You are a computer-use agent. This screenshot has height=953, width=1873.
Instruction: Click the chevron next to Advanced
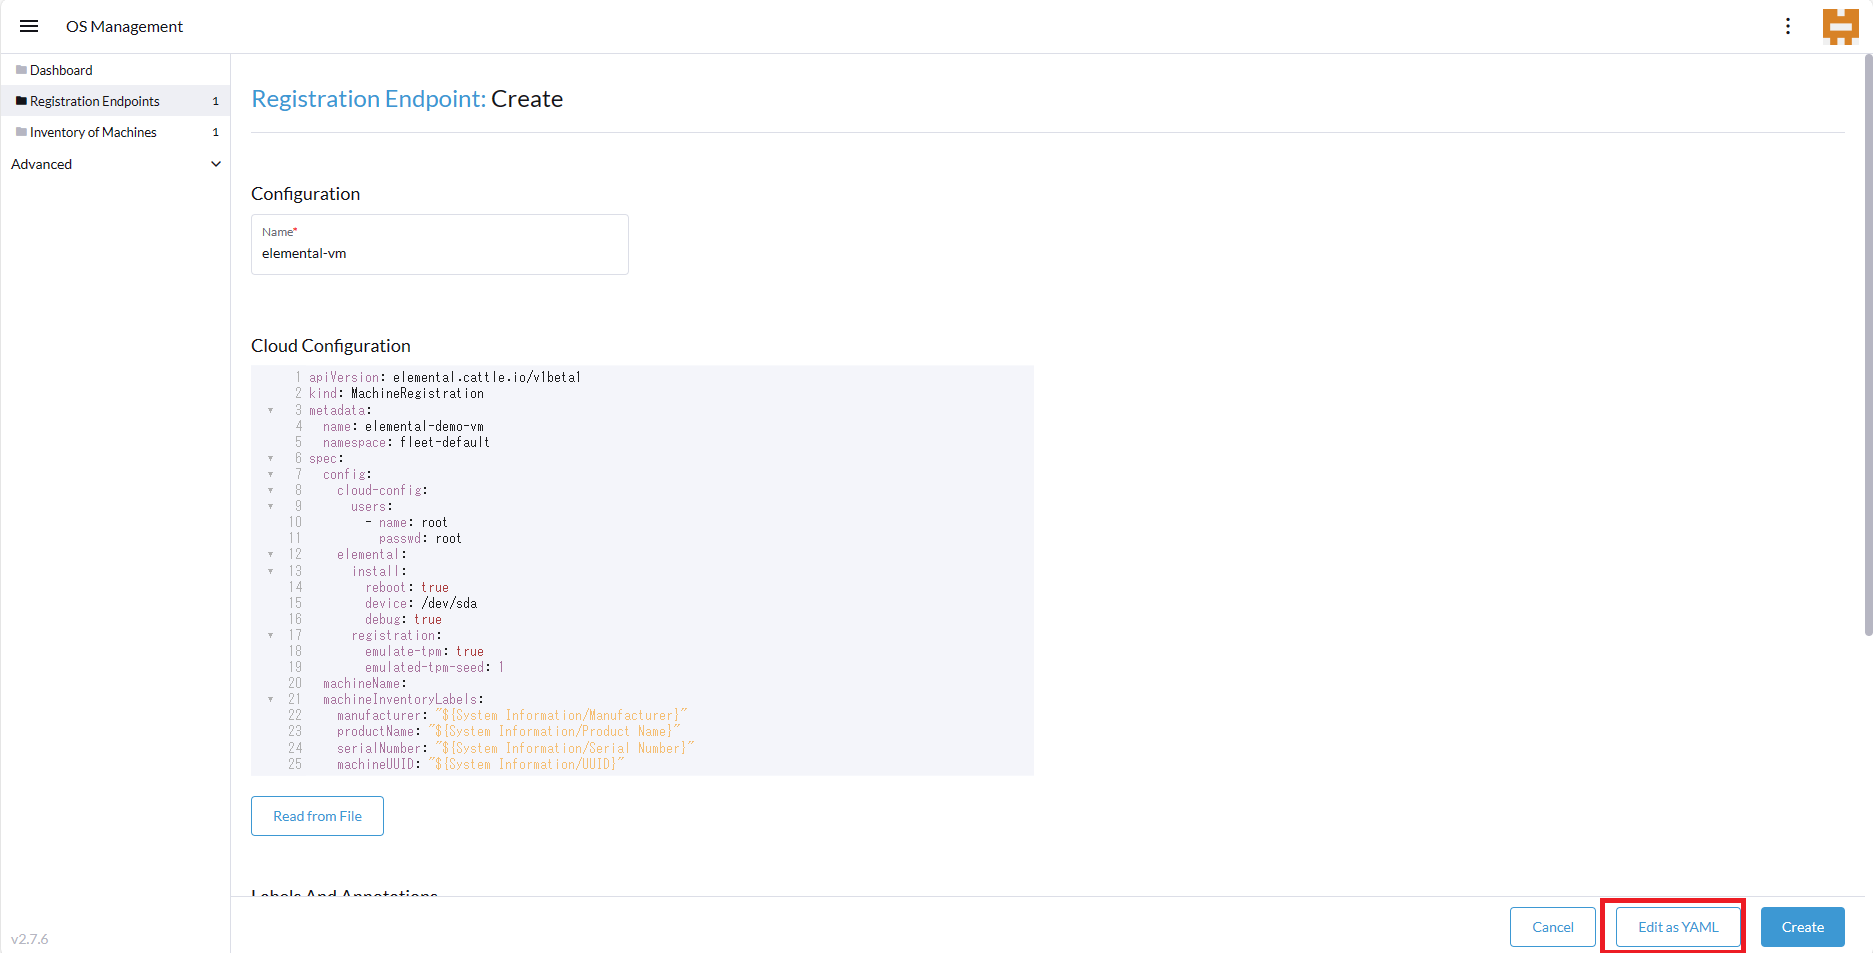click(x=216, y=164)
